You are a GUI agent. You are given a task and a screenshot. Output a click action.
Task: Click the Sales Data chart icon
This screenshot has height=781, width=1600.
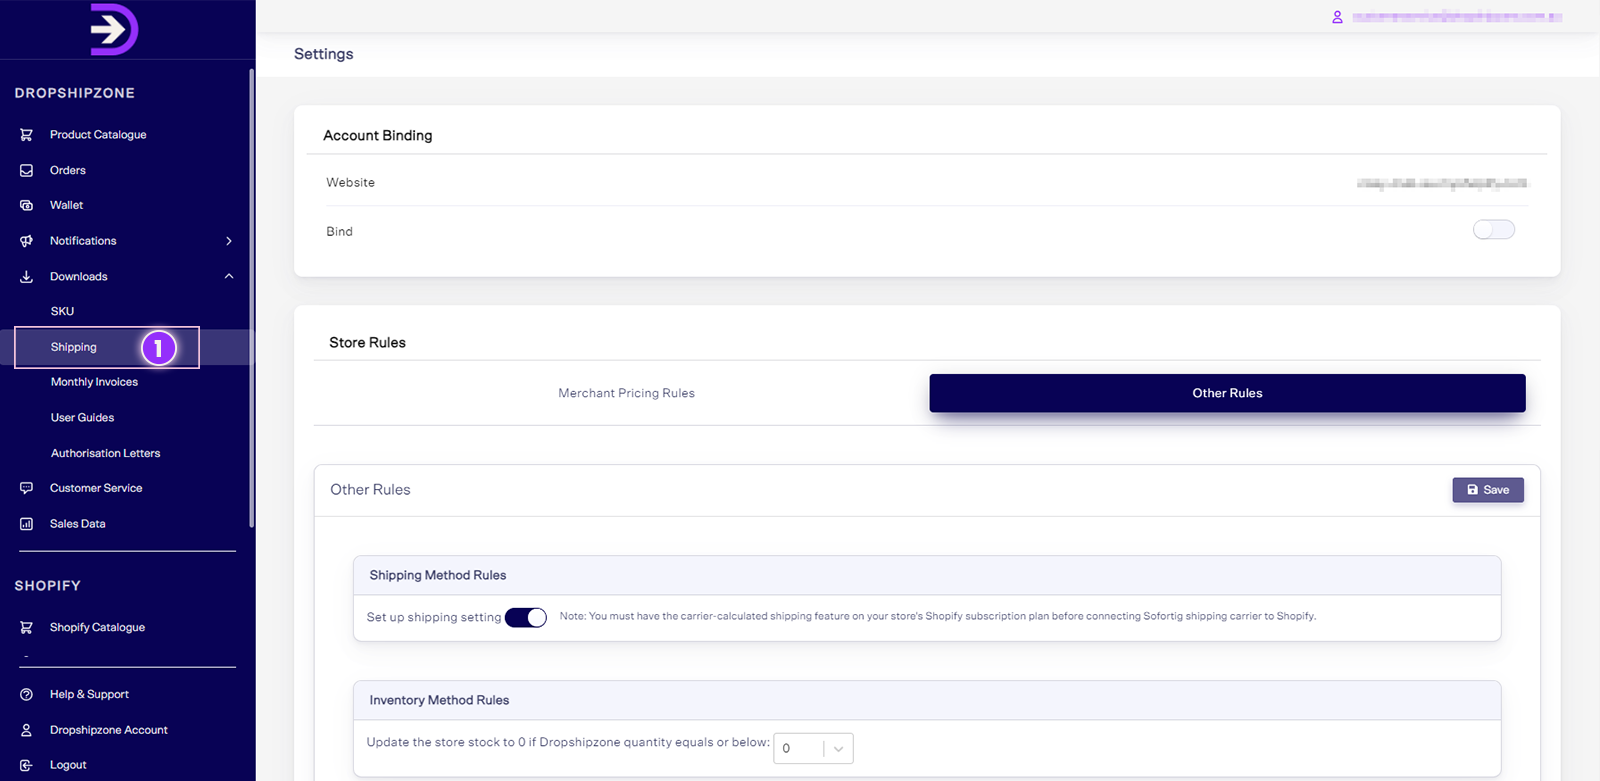(x=27, y=524)
